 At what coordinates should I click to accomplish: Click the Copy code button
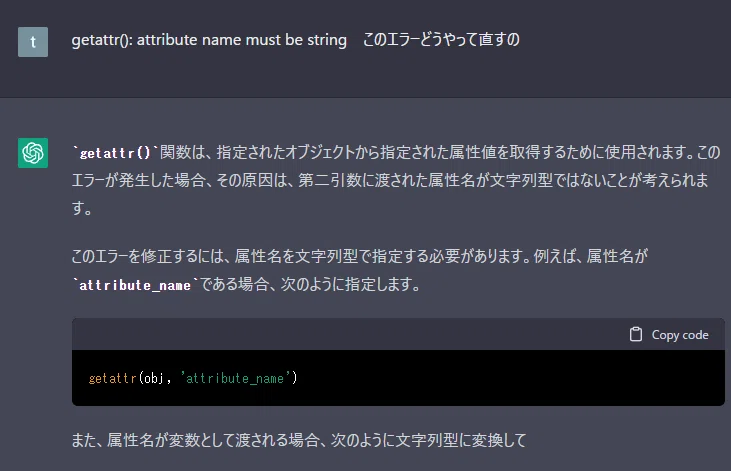tap(669, 335)
